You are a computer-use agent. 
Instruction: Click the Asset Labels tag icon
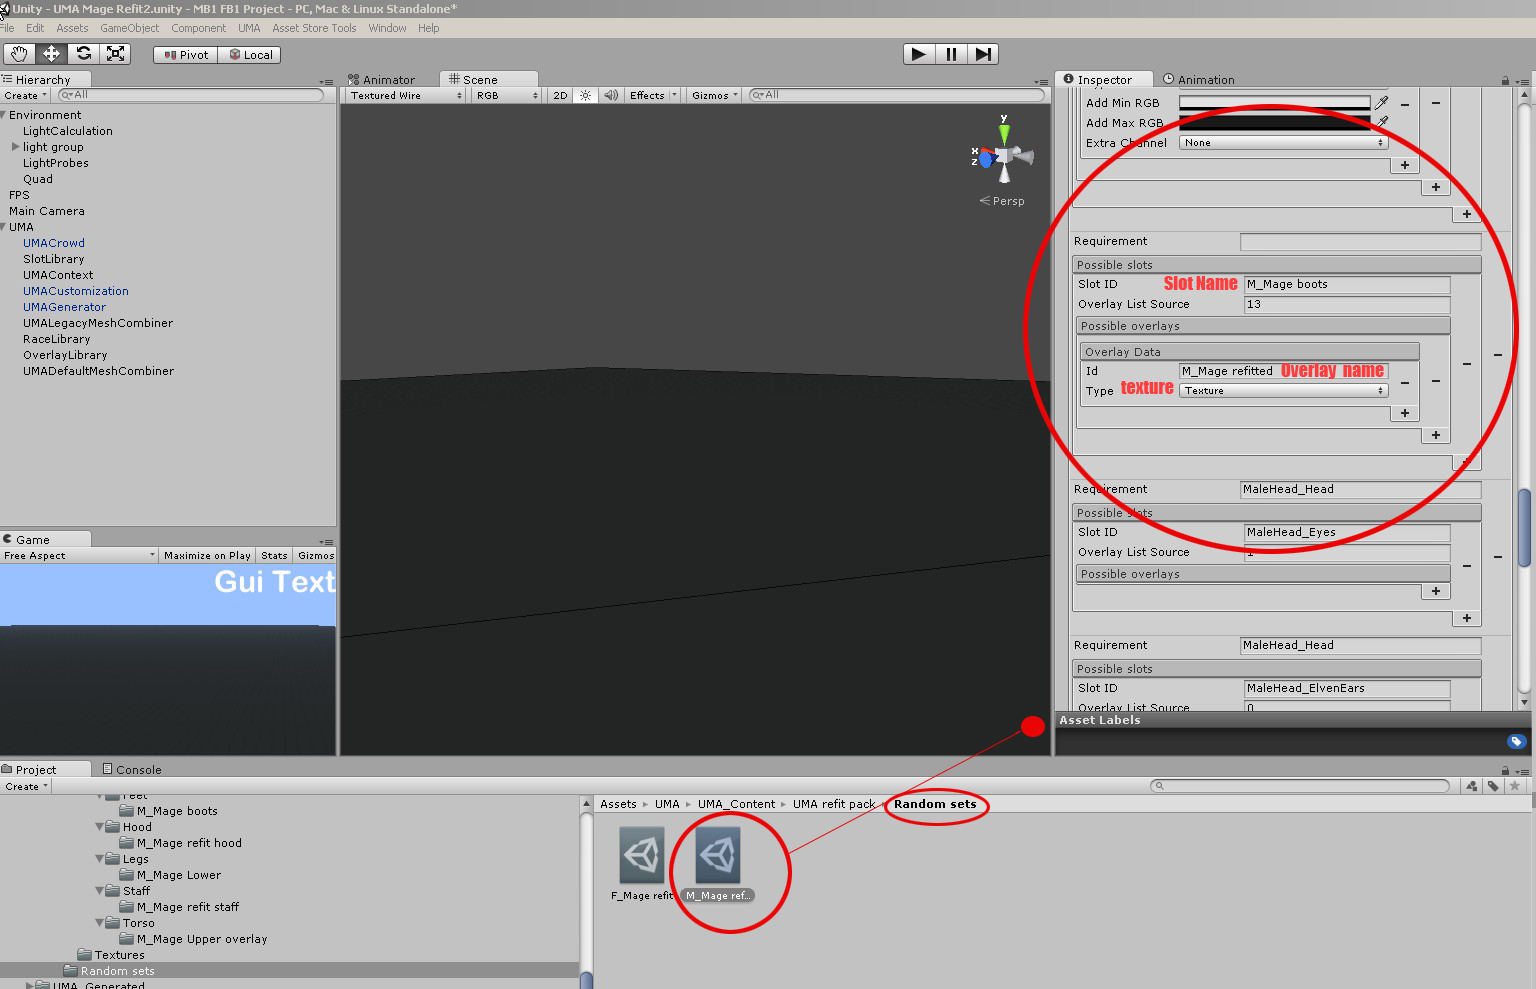pos(1516,741)
